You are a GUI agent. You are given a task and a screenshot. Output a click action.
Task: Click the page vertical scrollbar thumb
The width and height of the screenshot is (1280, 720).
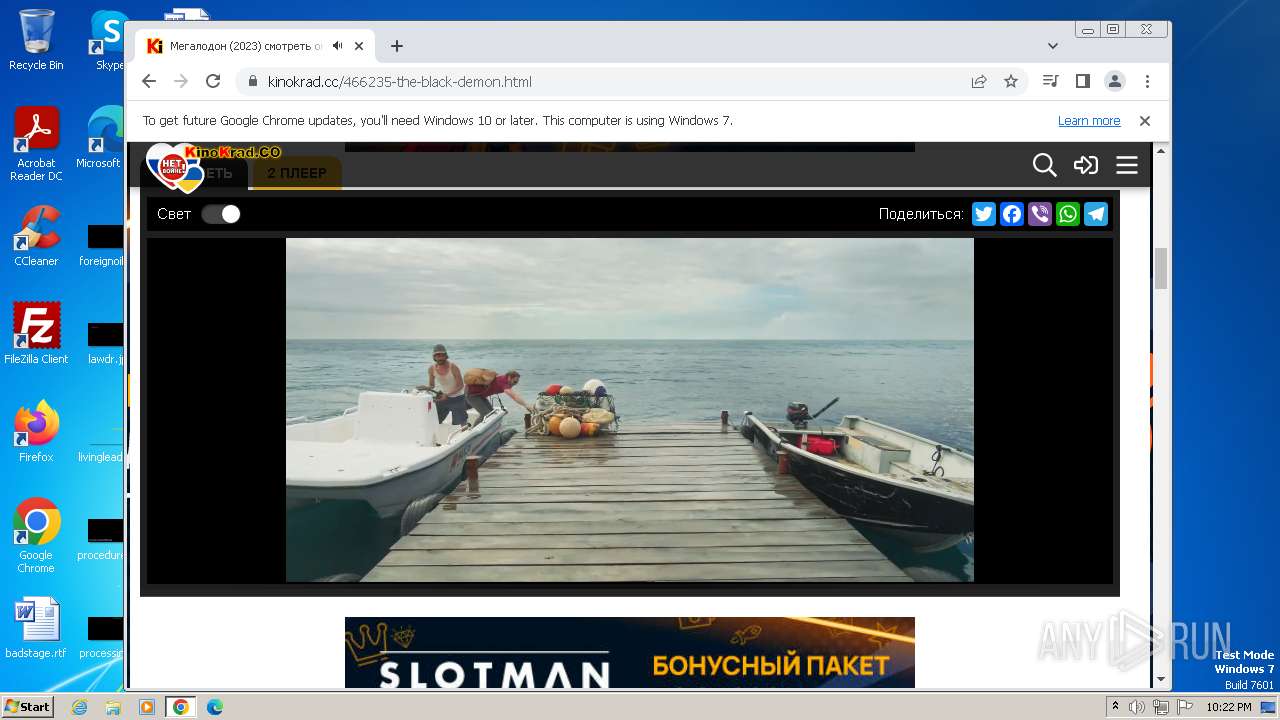click(x=1161, y=268)
